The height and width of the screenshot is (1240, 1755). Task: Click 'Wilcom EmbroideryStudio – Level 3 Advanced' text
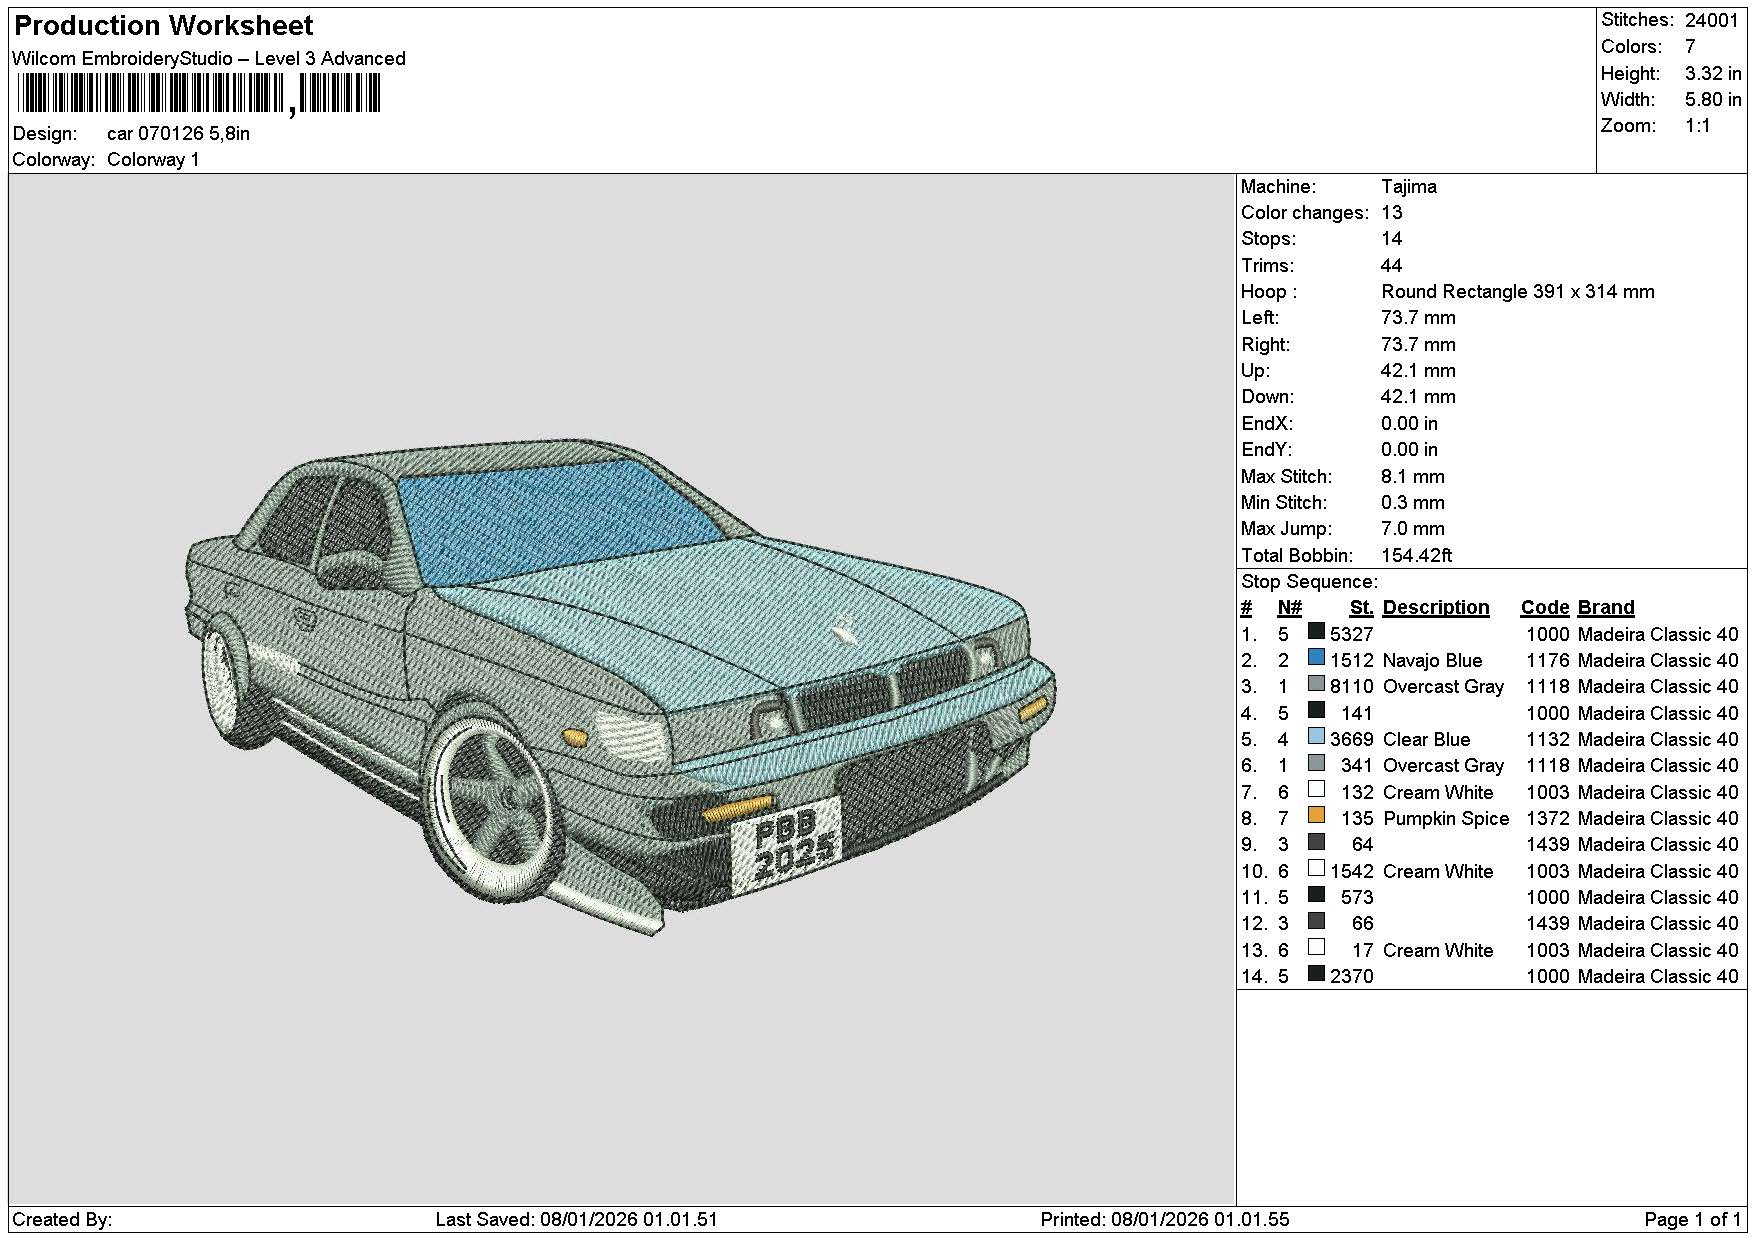[x=209, y=59]
